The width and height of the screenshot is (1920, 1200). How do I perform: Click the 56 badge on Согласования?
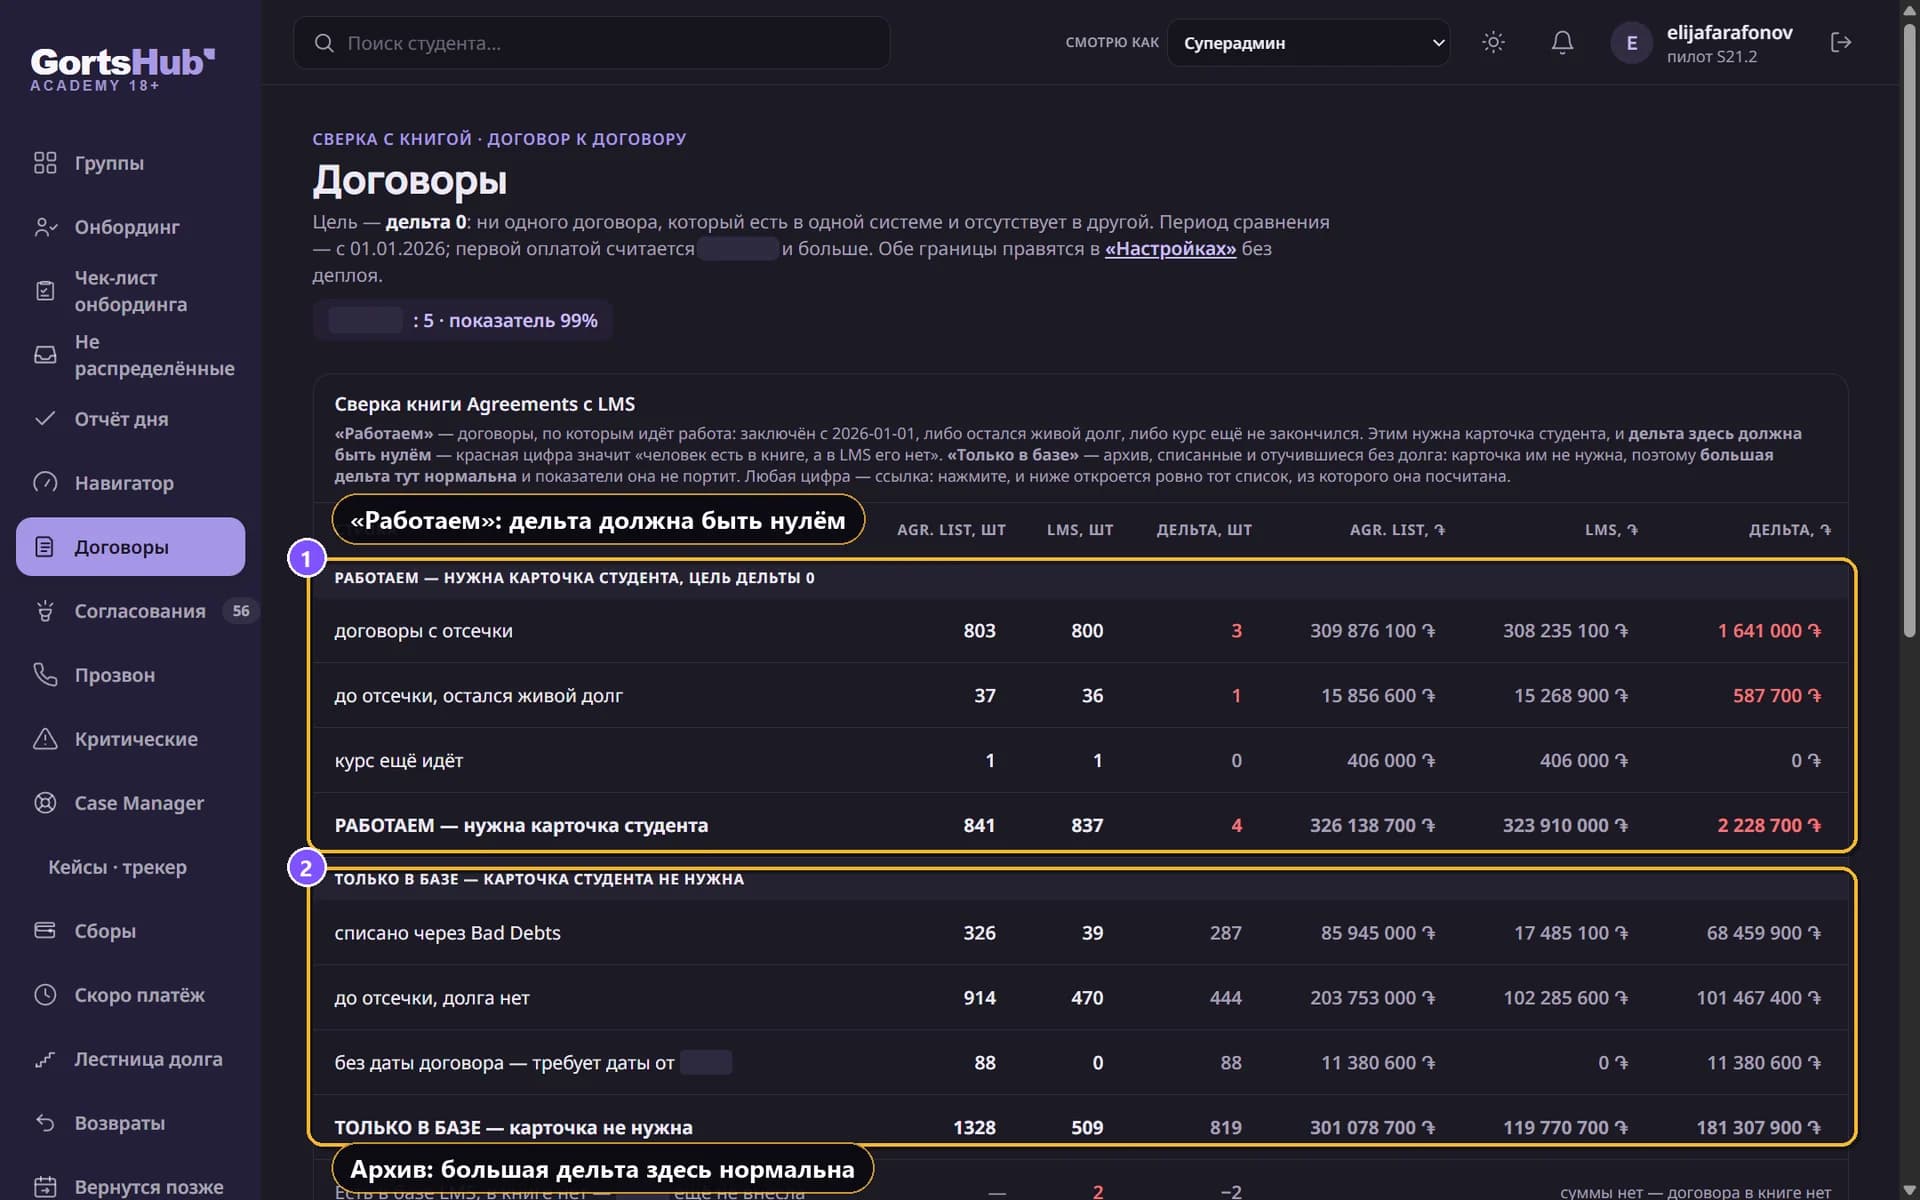[x=241, y=611]
